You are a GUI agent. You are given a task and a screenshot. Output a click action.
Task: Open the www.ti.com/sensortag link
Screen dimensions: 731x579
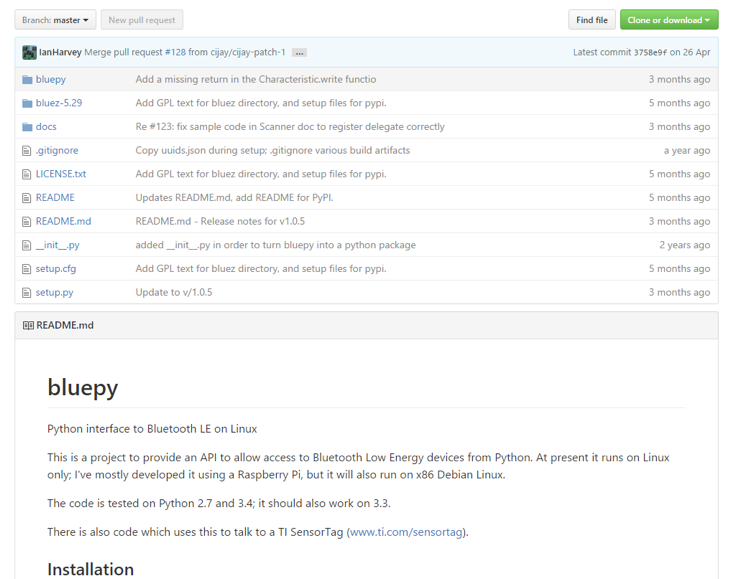click(x=406, y=532)
